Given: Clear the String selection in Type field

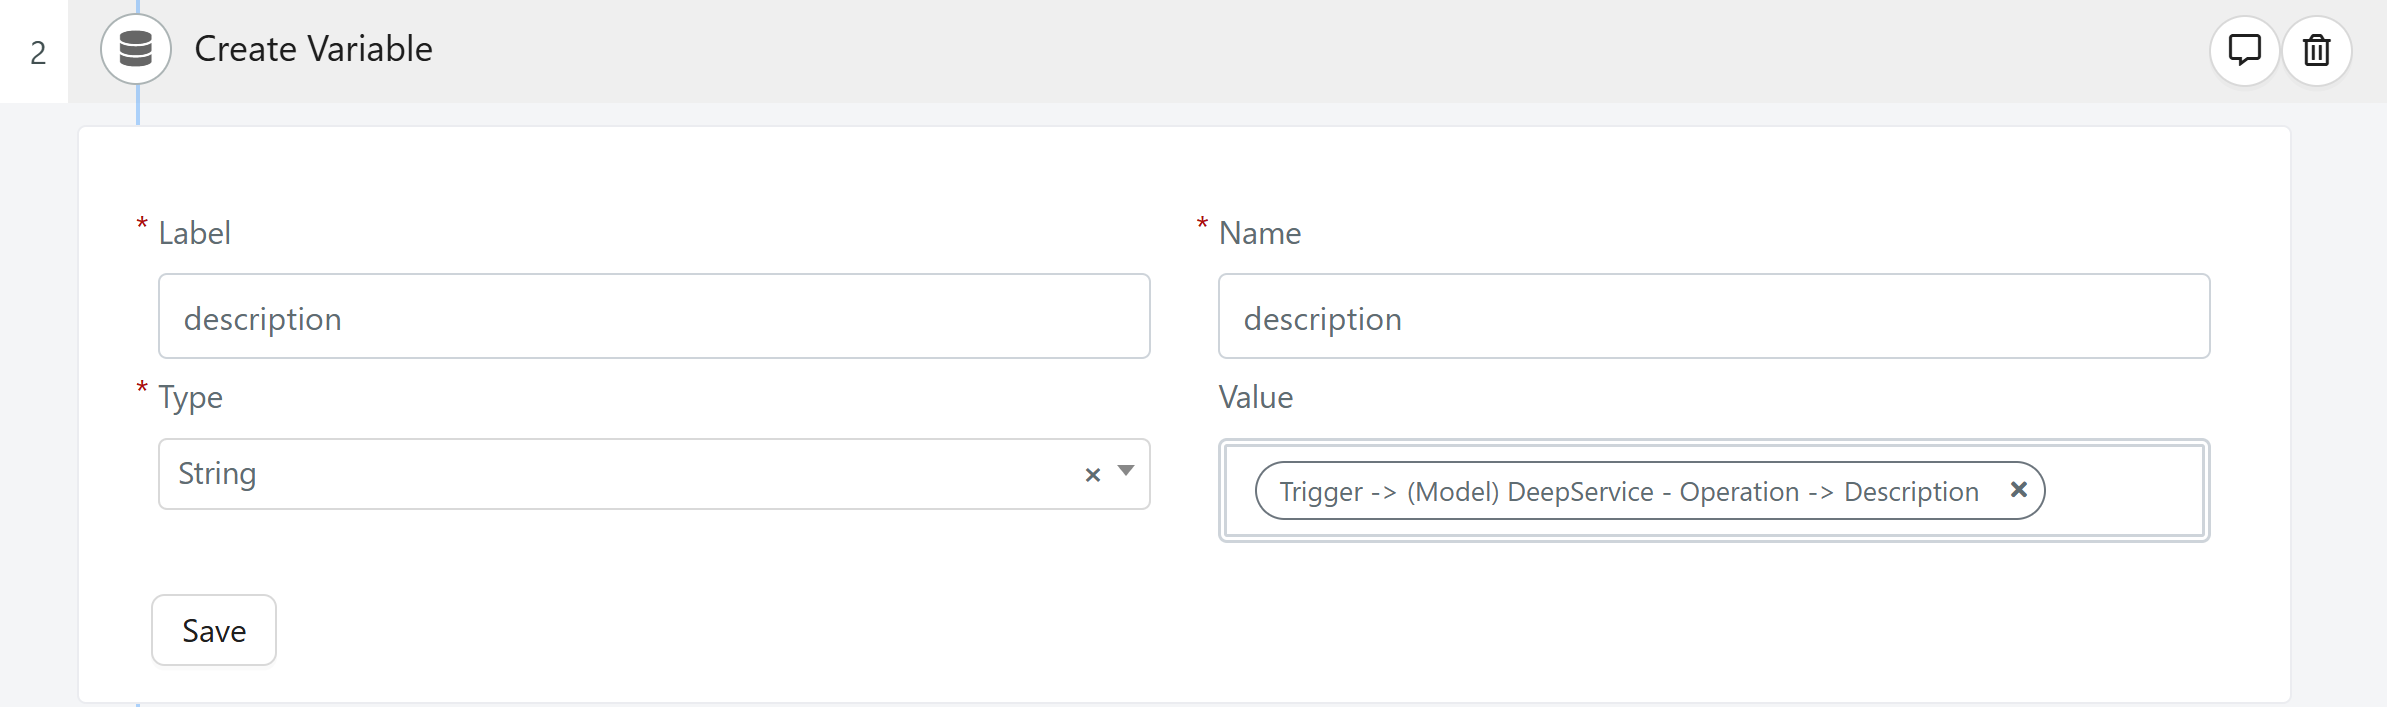Looking at the screenshot, I should [1092, 475].
